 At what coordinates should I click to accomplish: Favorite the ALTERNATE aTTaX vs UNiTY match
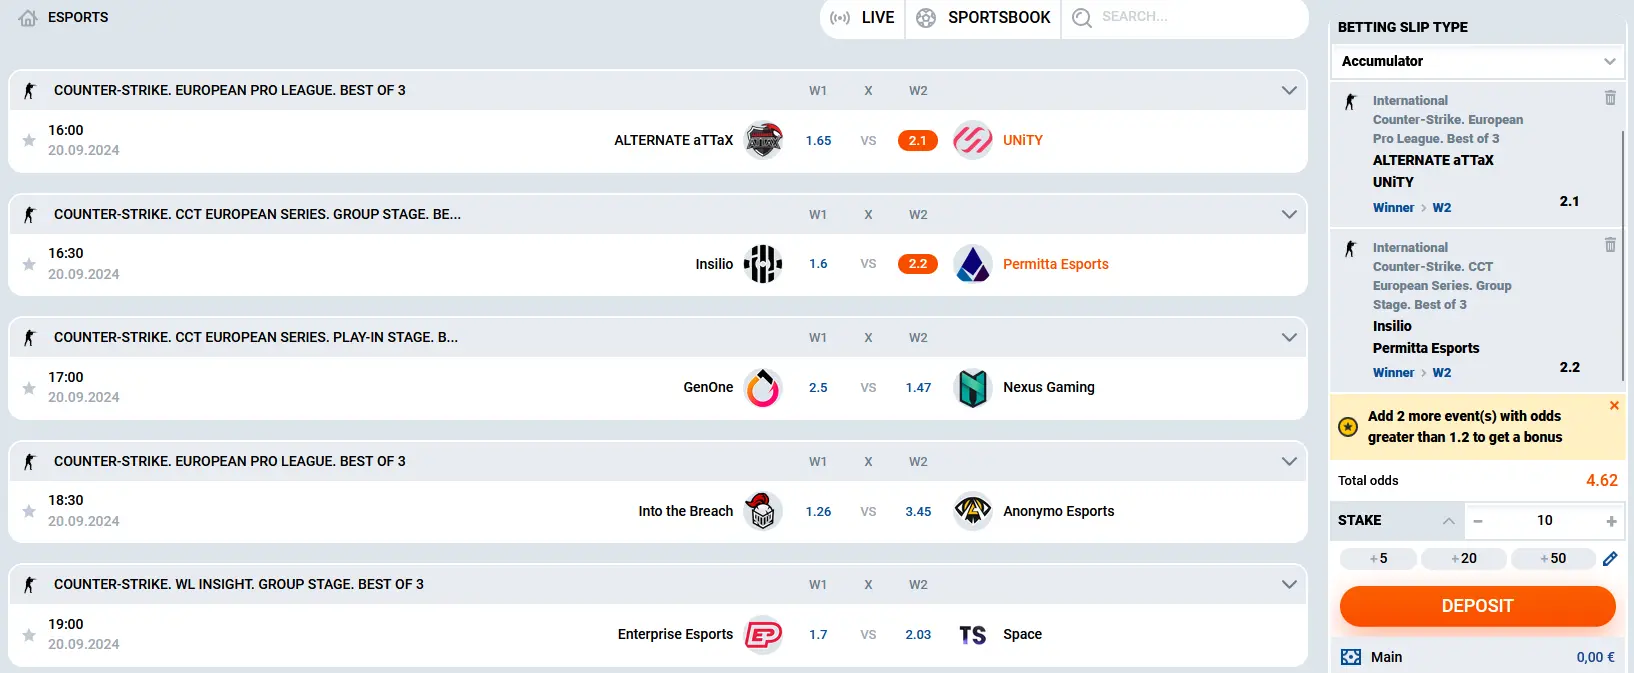[28, 140]
